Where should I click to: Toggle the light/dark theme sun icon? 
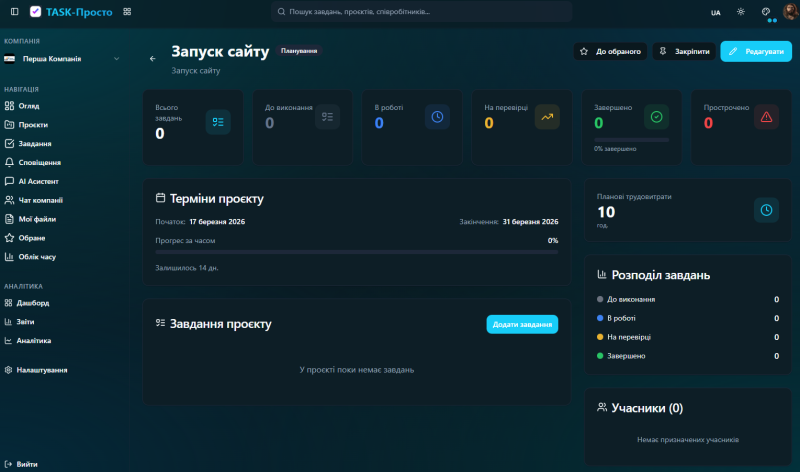[x=741, y=12]
